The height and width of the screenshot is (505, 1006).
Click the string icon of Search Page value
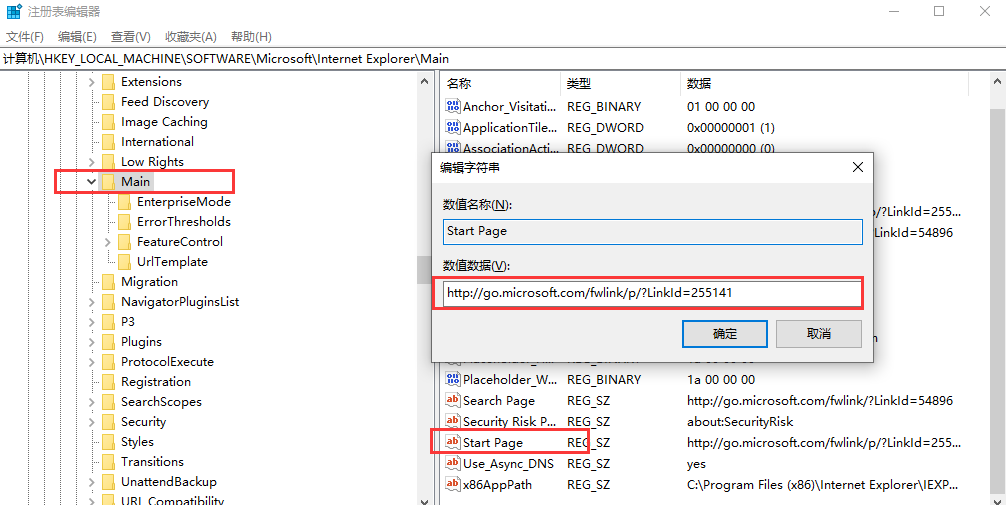(x=453, y=400)
